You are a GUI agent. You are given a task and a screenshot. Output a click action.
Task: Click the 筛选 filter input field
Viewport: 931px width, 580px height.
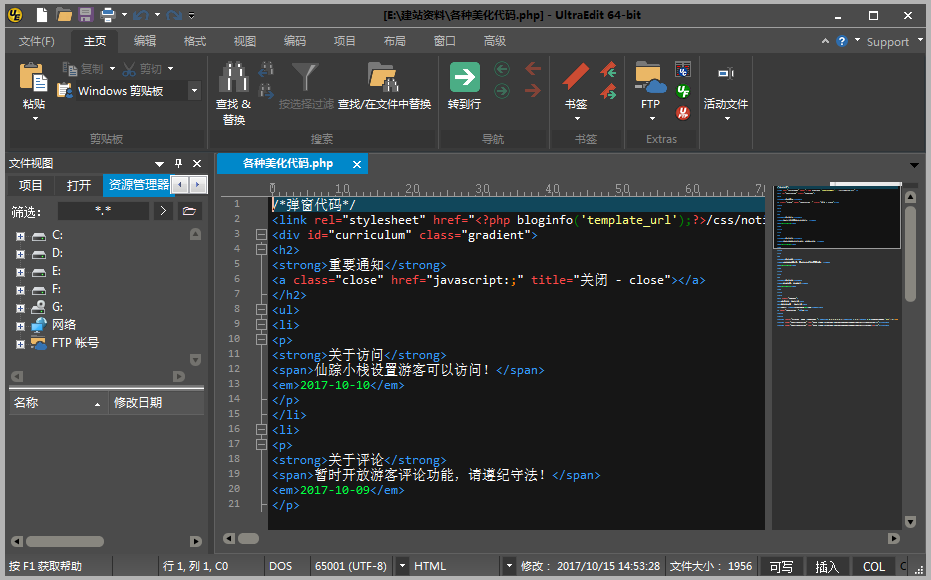102,211
